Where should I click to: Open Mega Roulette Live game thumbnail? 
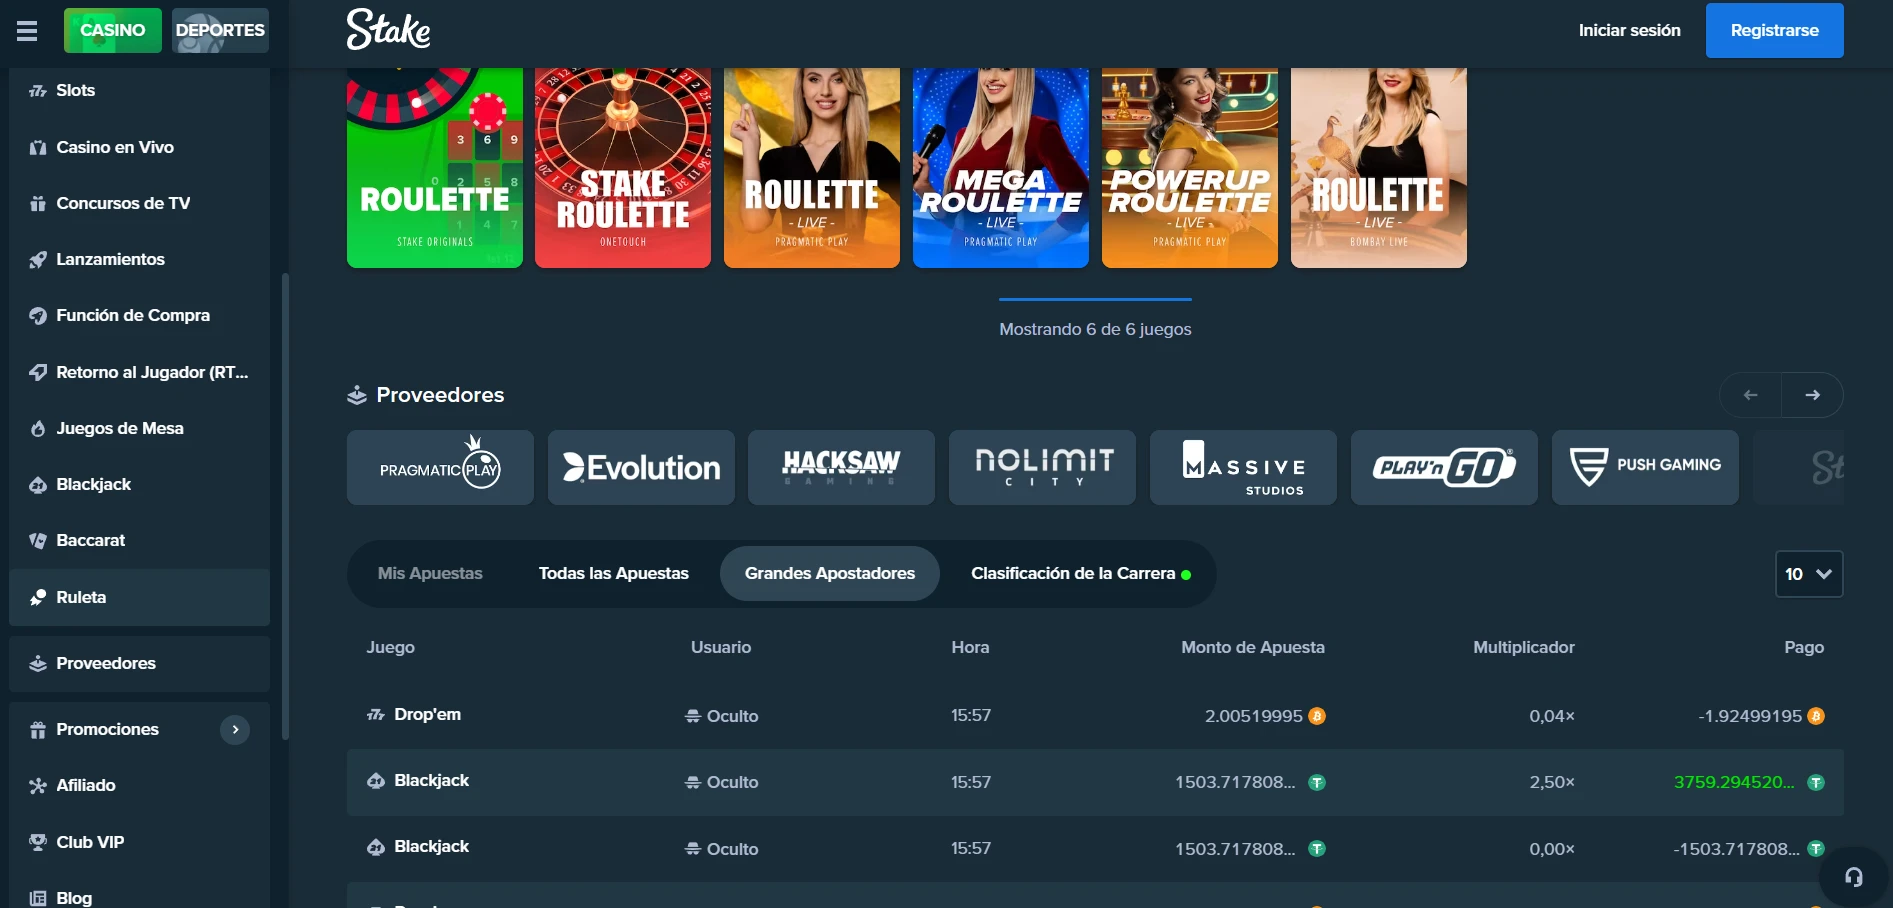click(1001, 168)
